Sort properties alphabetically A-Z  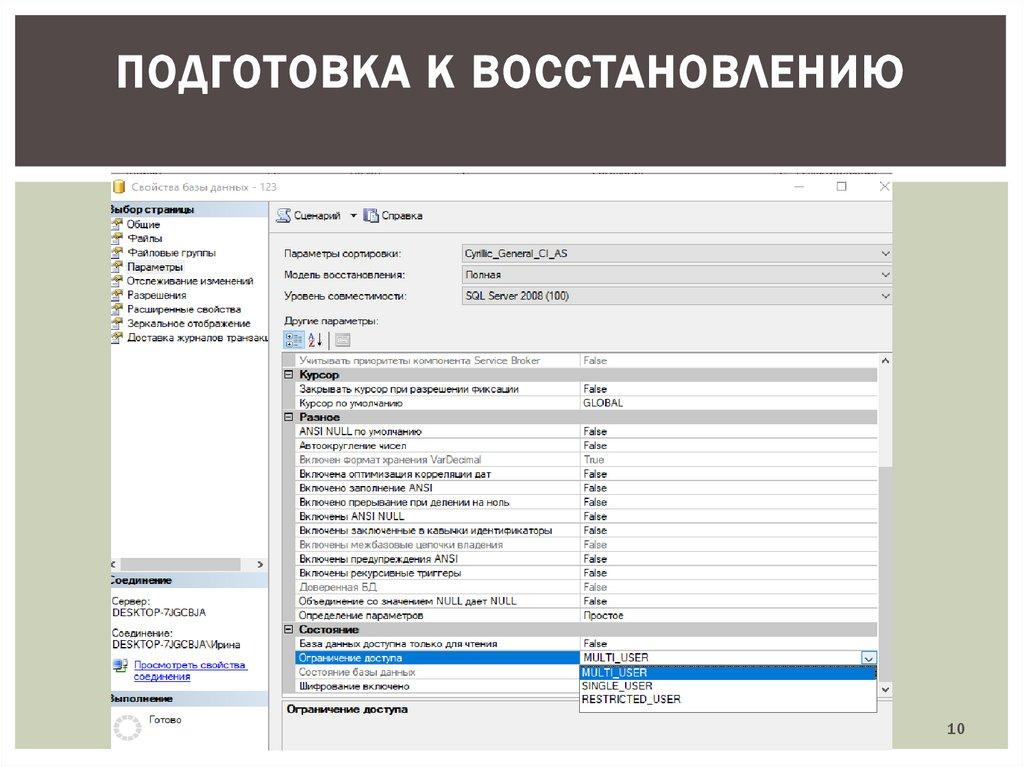pos(314,340)
